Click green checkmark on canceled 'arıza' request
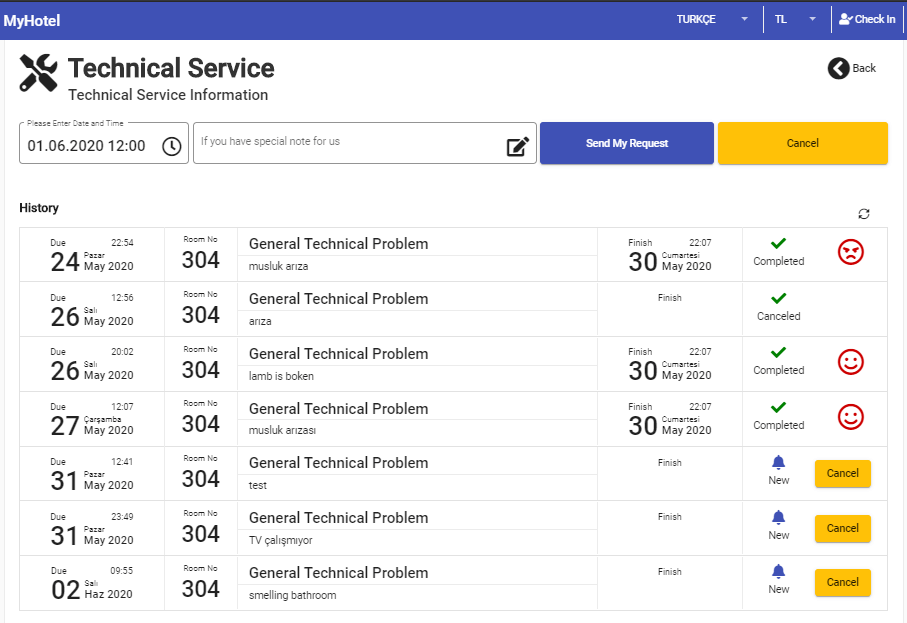The height and width of the screenshot is (623, 907). click(779, 298)
